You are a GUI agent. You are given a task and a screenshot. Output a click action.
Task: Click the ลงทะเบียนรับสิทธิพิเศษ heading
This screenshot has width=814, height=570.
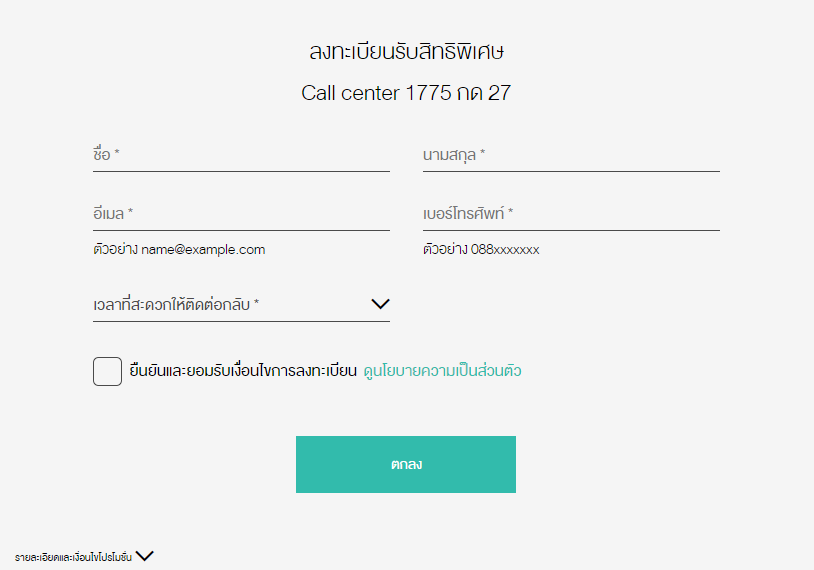(x=406, y=51)
